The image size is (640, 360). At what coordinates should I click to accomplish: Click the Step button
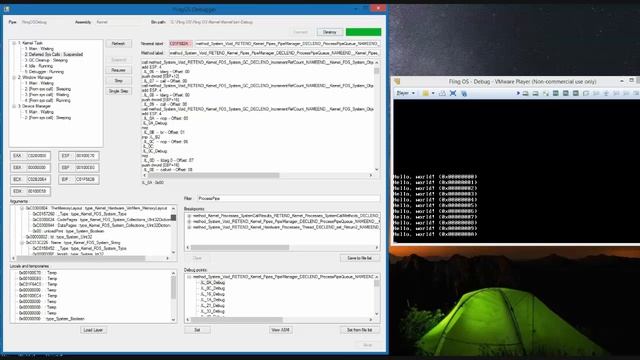[118, 81]
